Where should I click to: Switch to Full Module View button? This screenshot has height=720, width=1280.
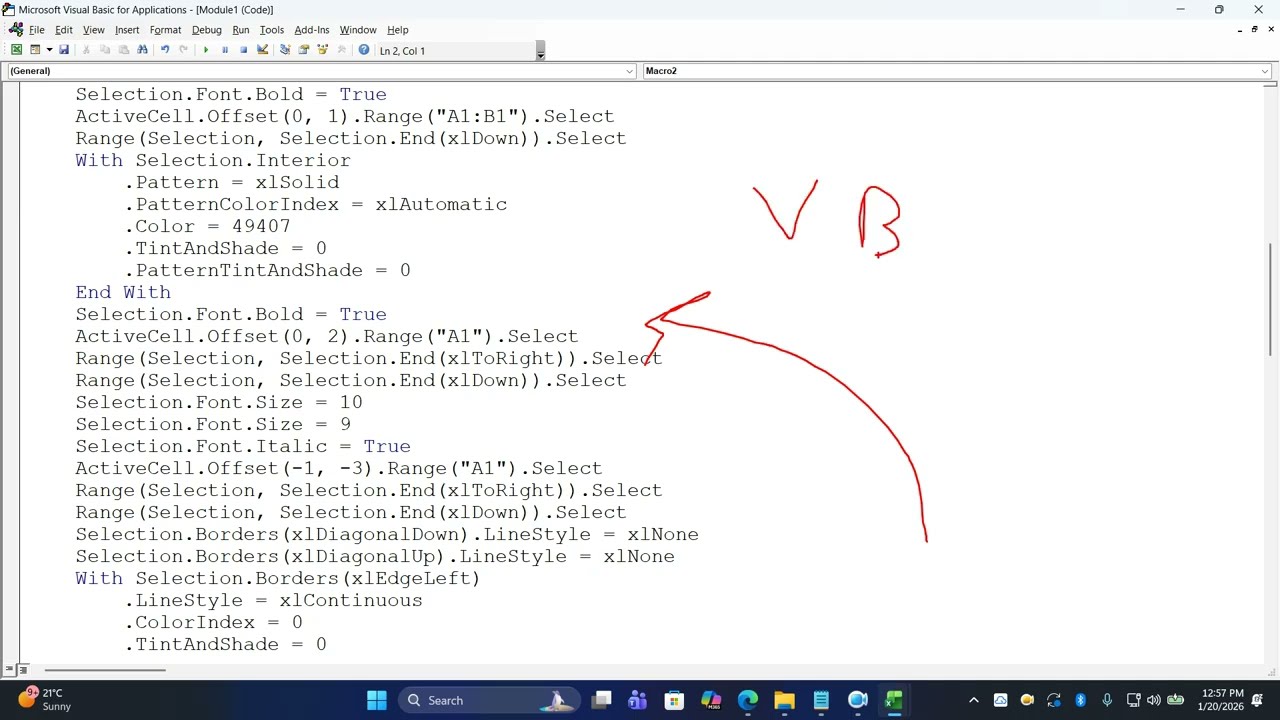(22, 670)
